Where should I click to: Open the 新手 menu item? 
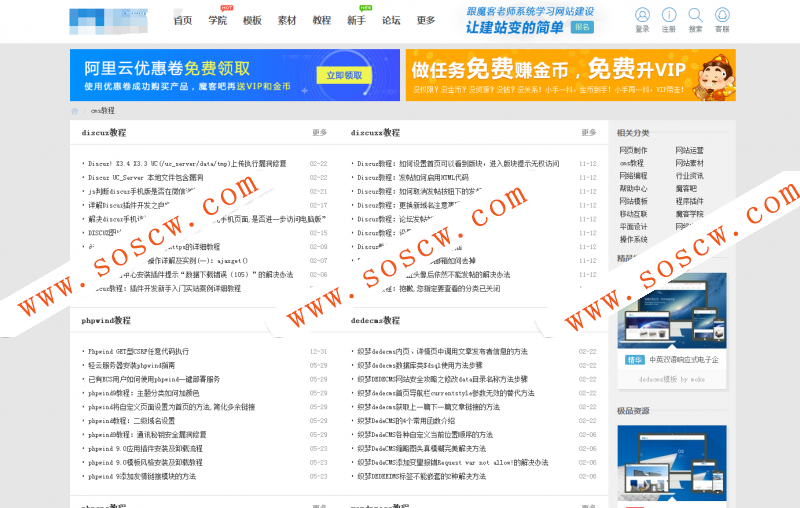point(356,20)
